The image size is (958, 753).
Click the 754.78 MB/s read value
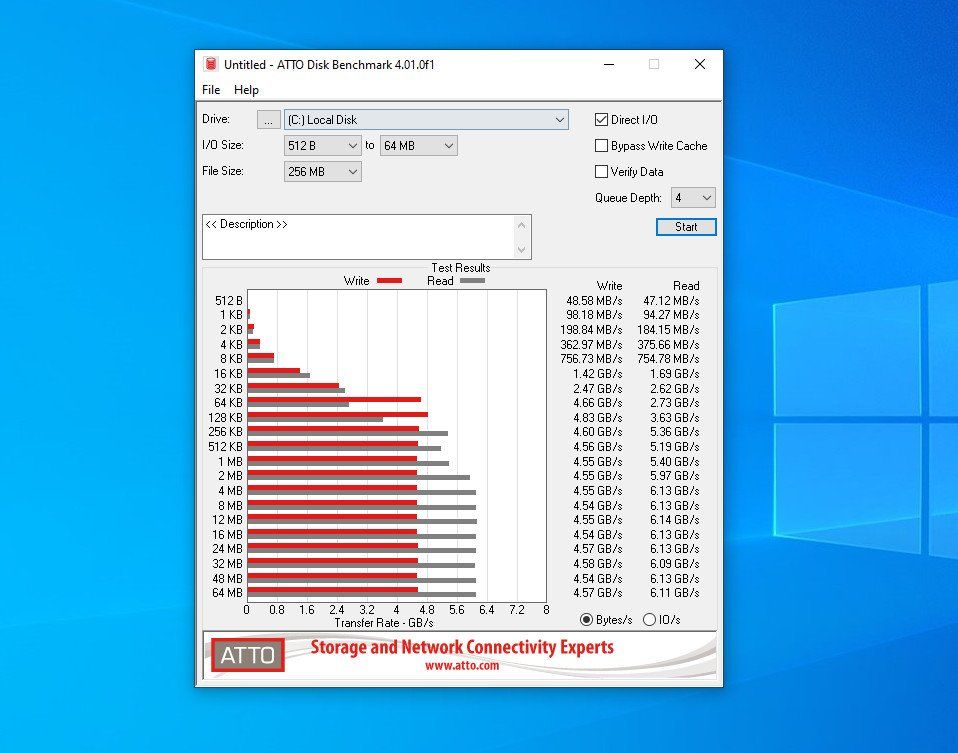(x=668, y=359)
